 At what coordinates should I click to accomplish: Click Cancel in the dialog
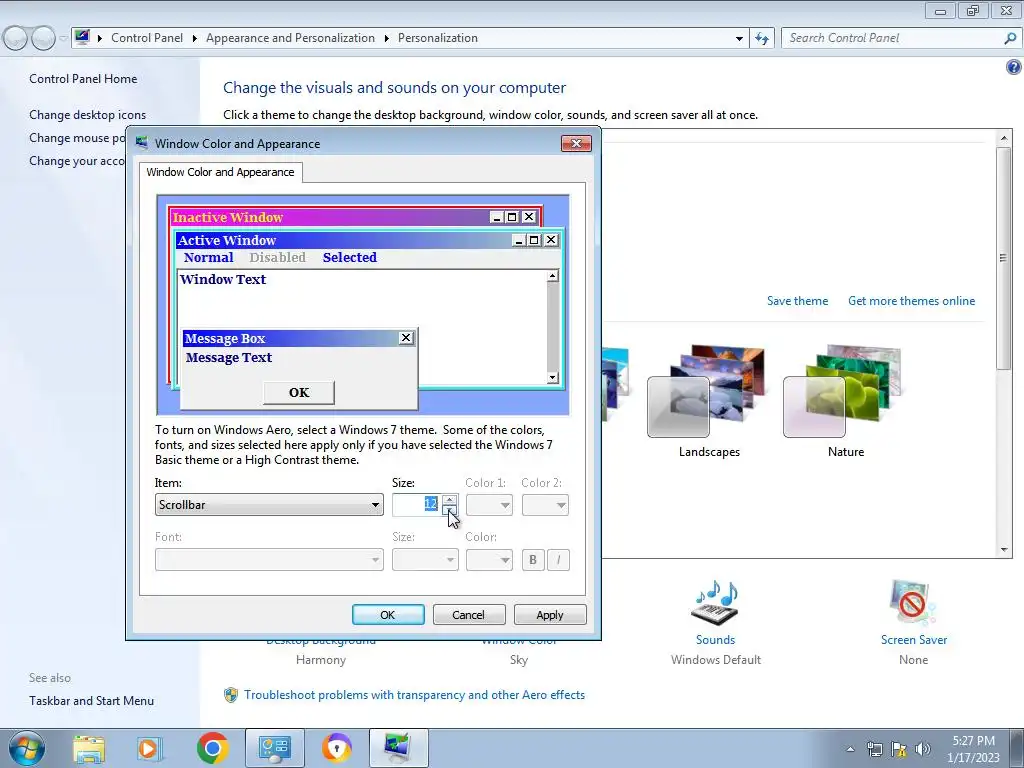tap(468, 615)
